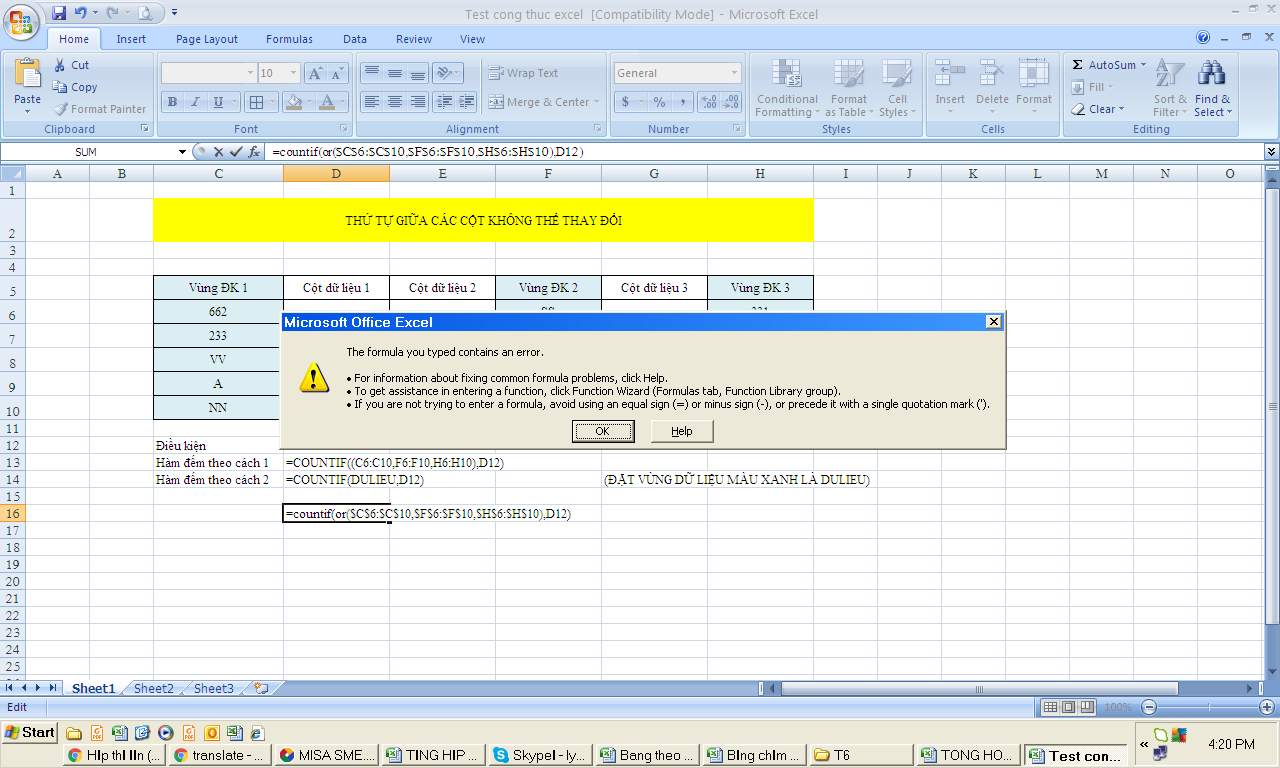Open the General number format dropdown
Viewport: 1280px width, 768px height.
point(734,73)
